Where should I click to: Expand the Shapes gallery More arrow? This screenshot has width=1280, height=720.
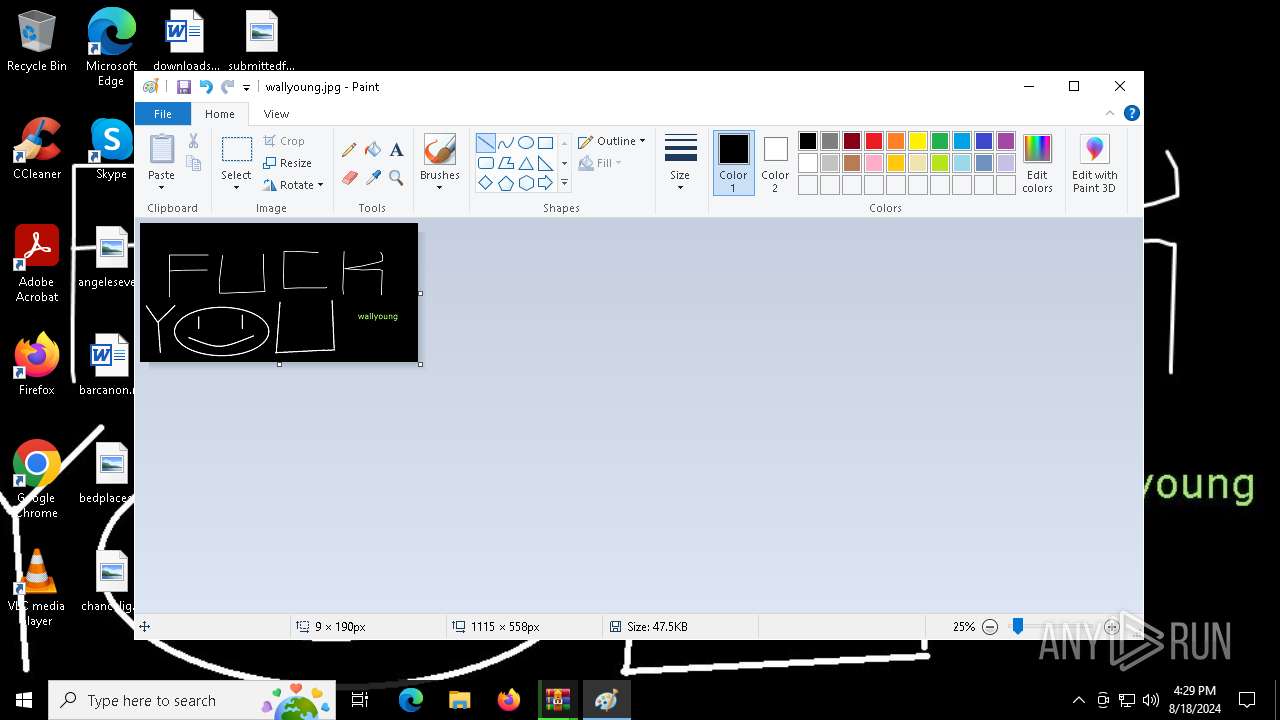pyautogui.click(x=564, y=183)
